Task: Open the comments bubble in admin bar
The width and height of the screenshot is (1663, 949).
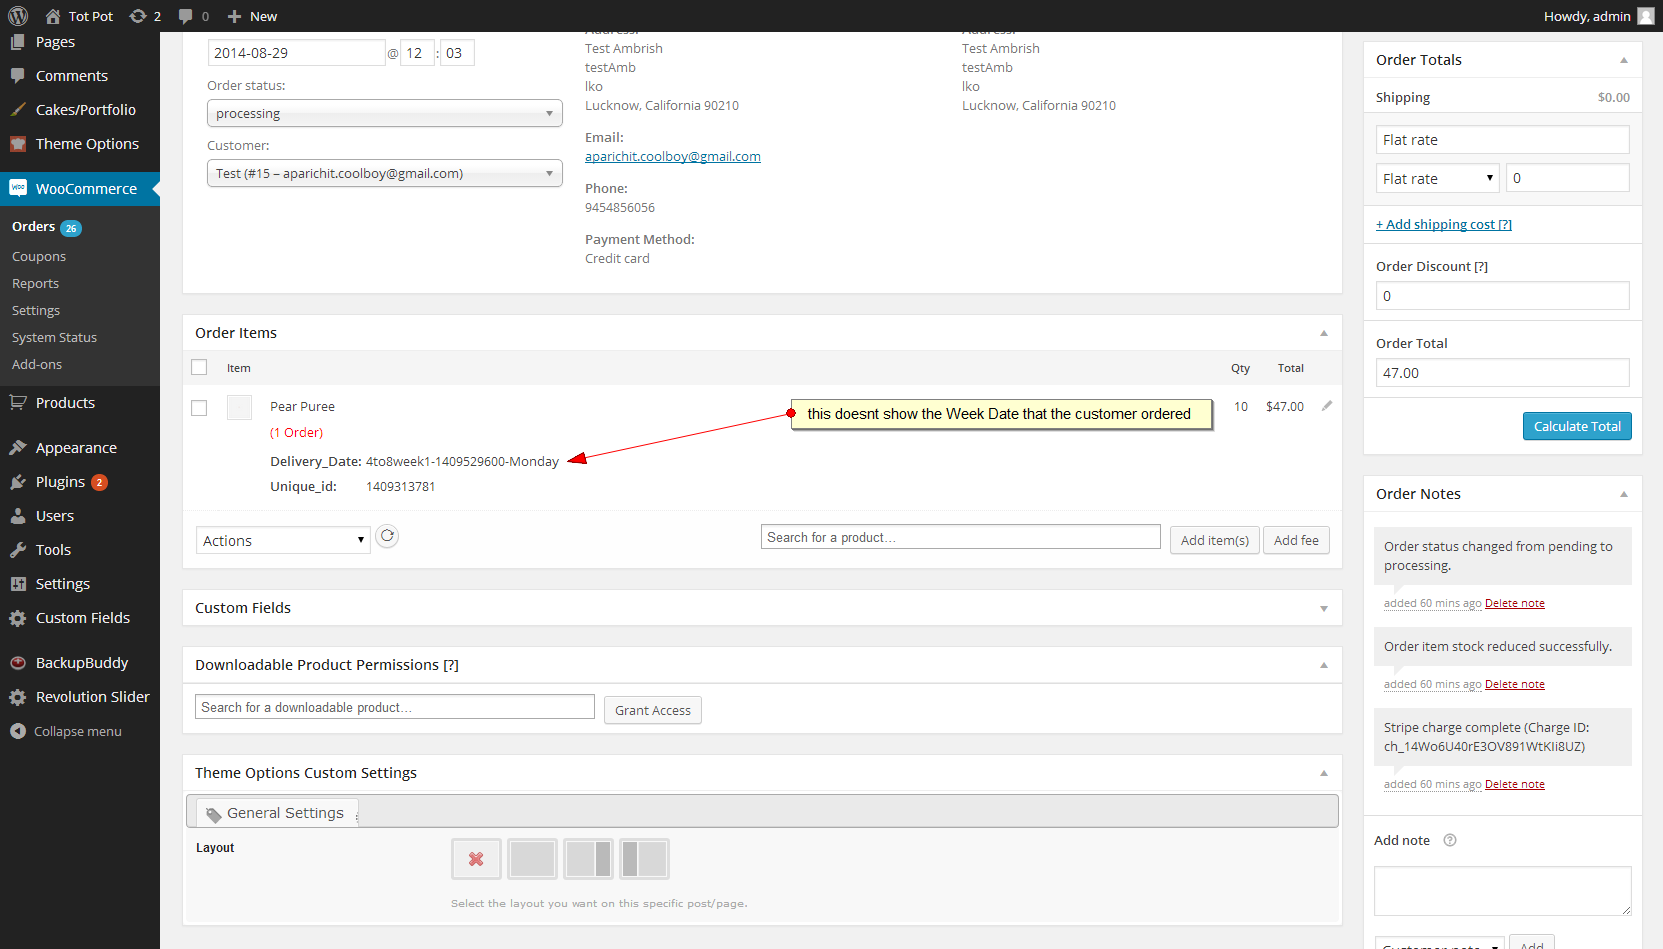Action: pyautogui.click(x=187, y=16)
